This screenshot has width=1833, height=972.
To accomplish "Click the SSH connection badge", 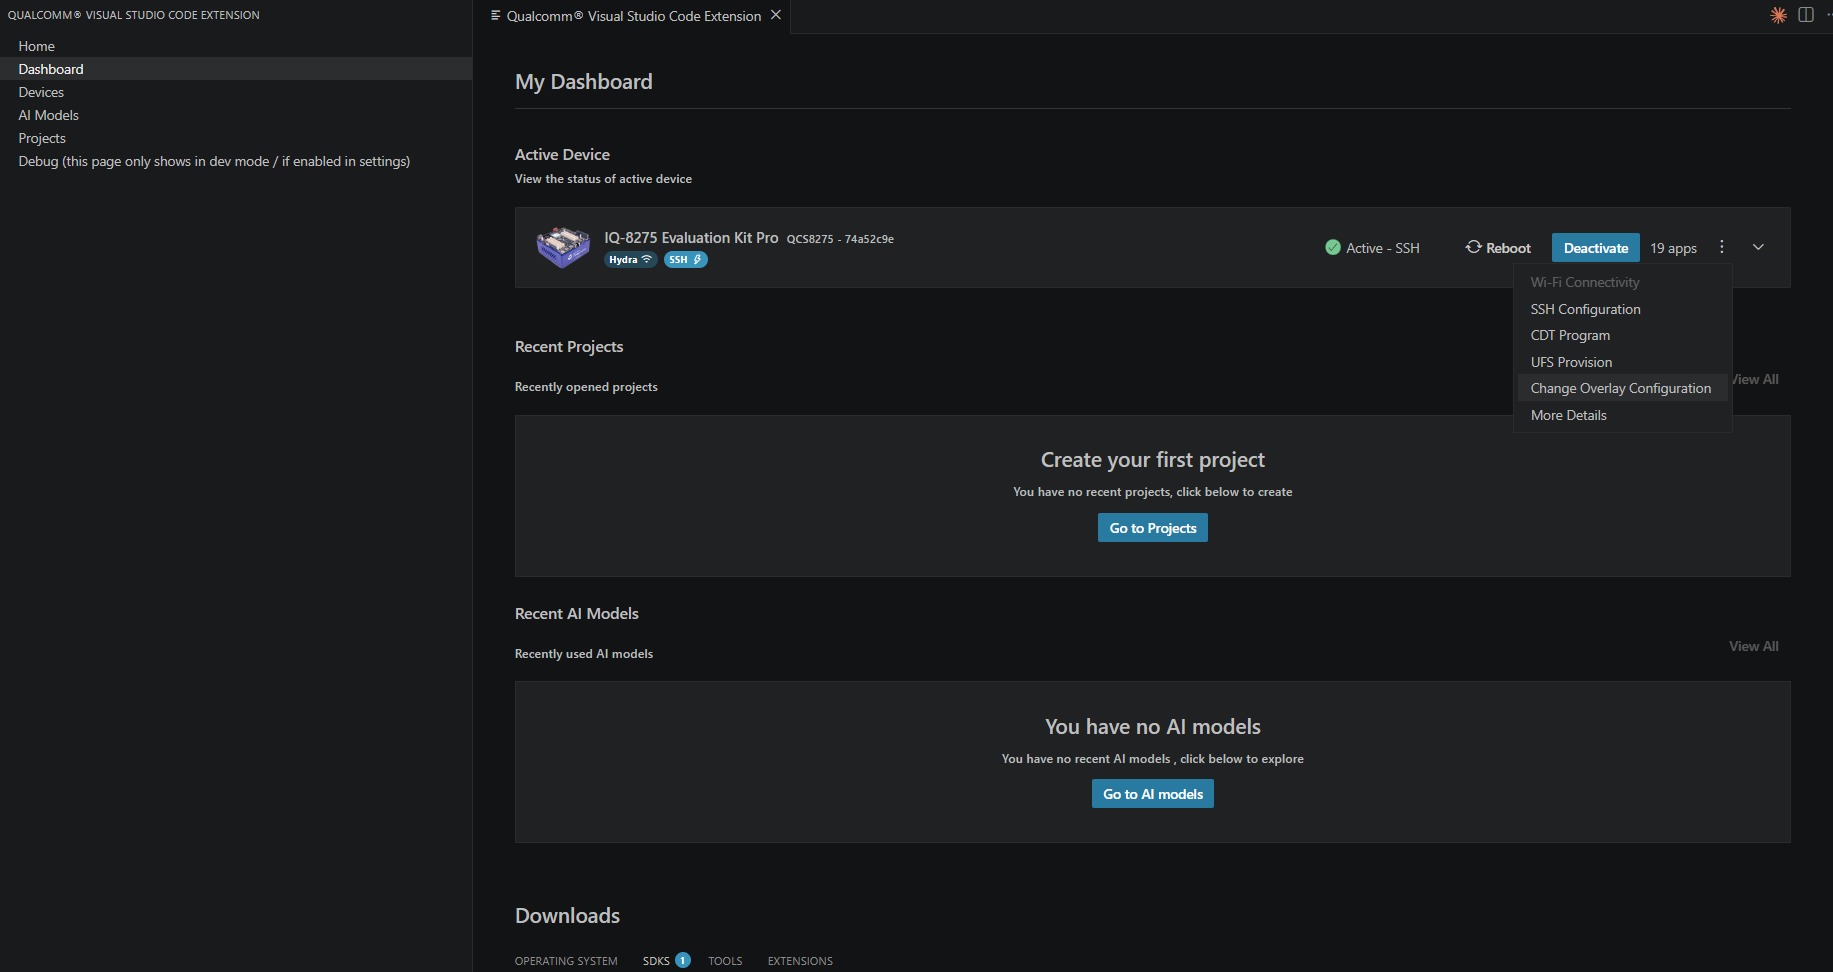I will [685, 260].
